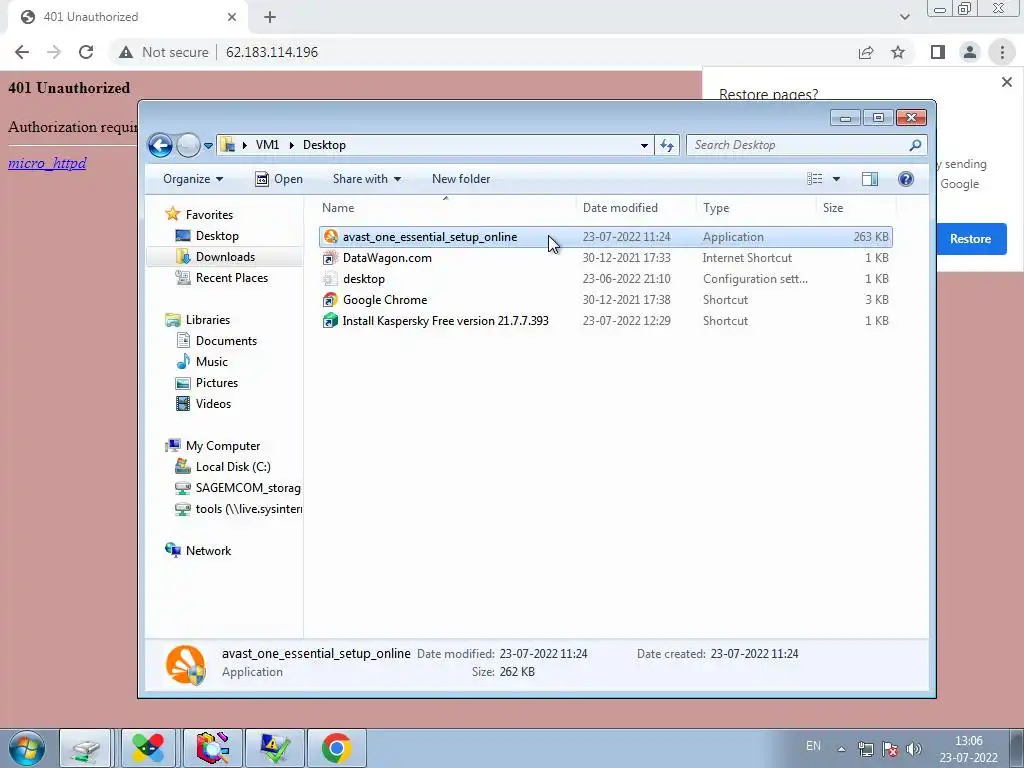Image resolution: width=1024 pixels, height=768 pixels.
Task: Open Downloads in navigation pane
Action: tap(225, 257)
